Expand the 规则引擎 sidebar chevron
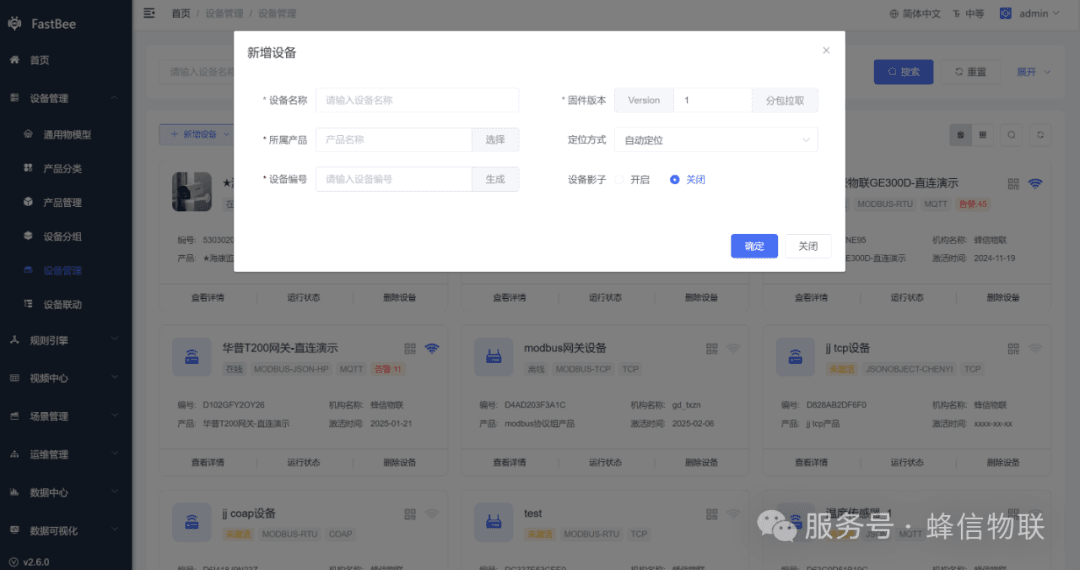1080x570 pixels. [114, 339]
